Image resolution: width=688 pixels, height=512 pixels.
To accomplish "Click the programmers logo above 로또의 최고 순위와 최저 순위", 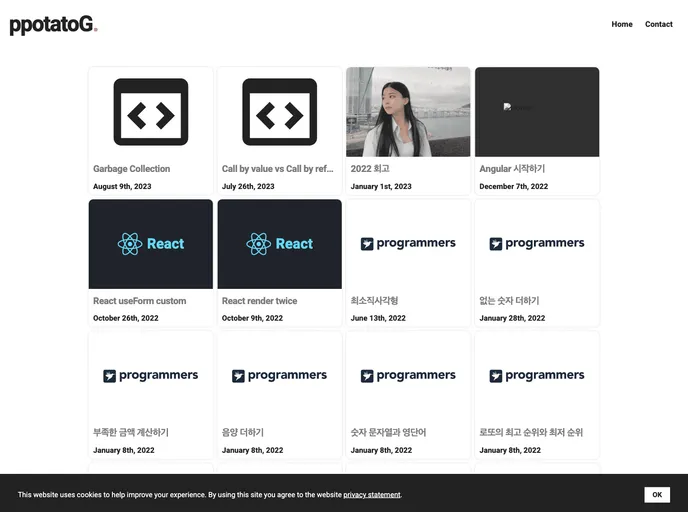I will [x=537, y=376].
